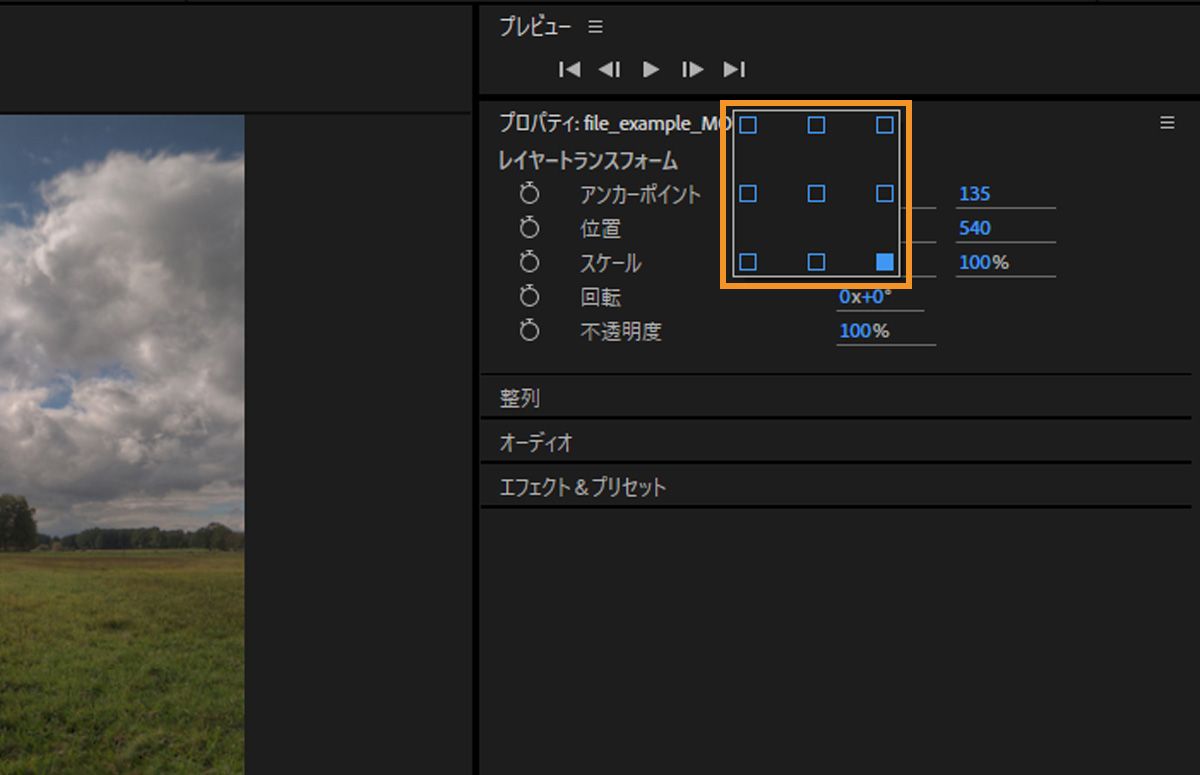Click the stopwatch icon for アンカーポイント
The height and width of the screenshot is (775, 1200).
click(x=529, y=194)
